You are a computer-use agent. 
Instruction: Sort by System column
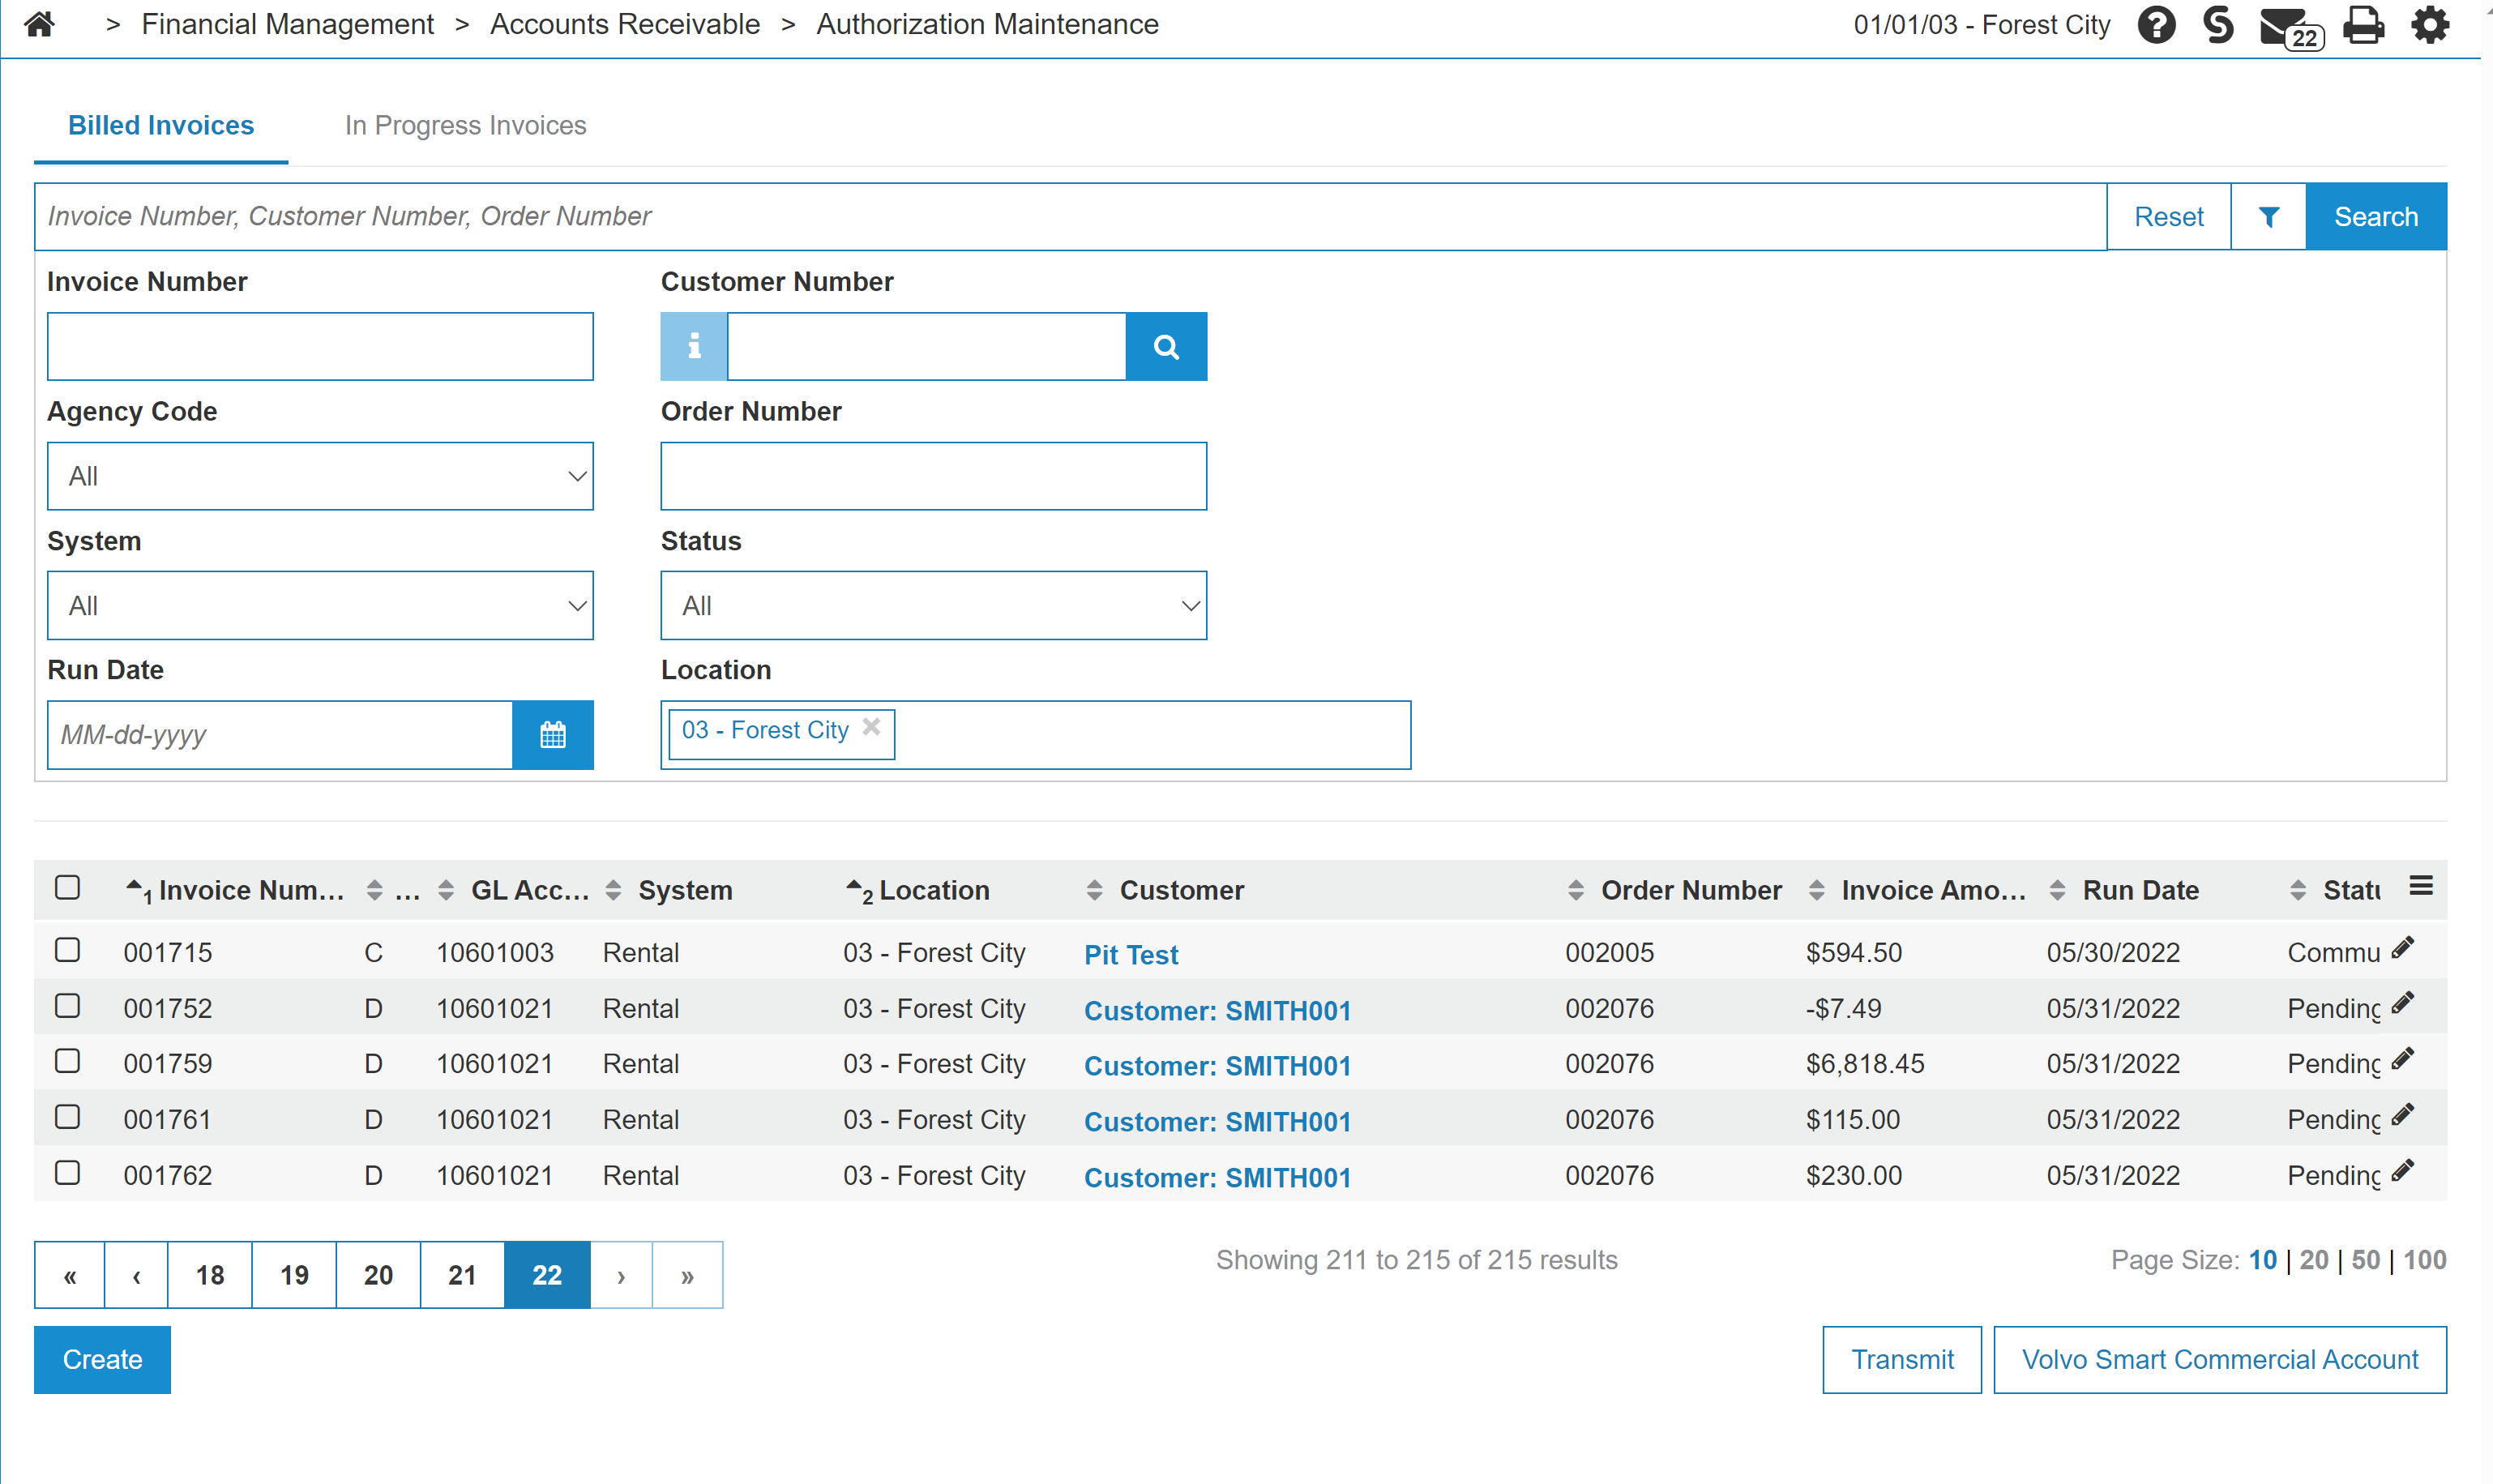coord(669,890)
